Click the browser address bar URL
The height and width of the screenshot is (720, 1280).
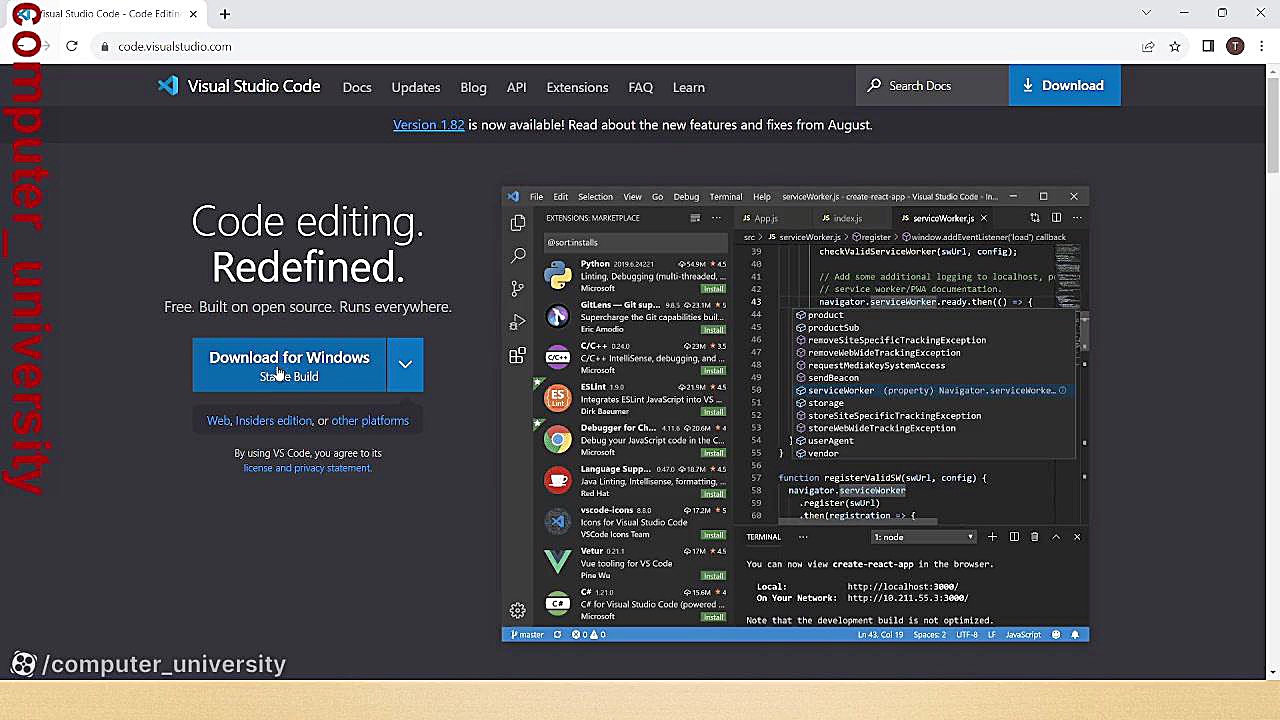coord(174,46)
